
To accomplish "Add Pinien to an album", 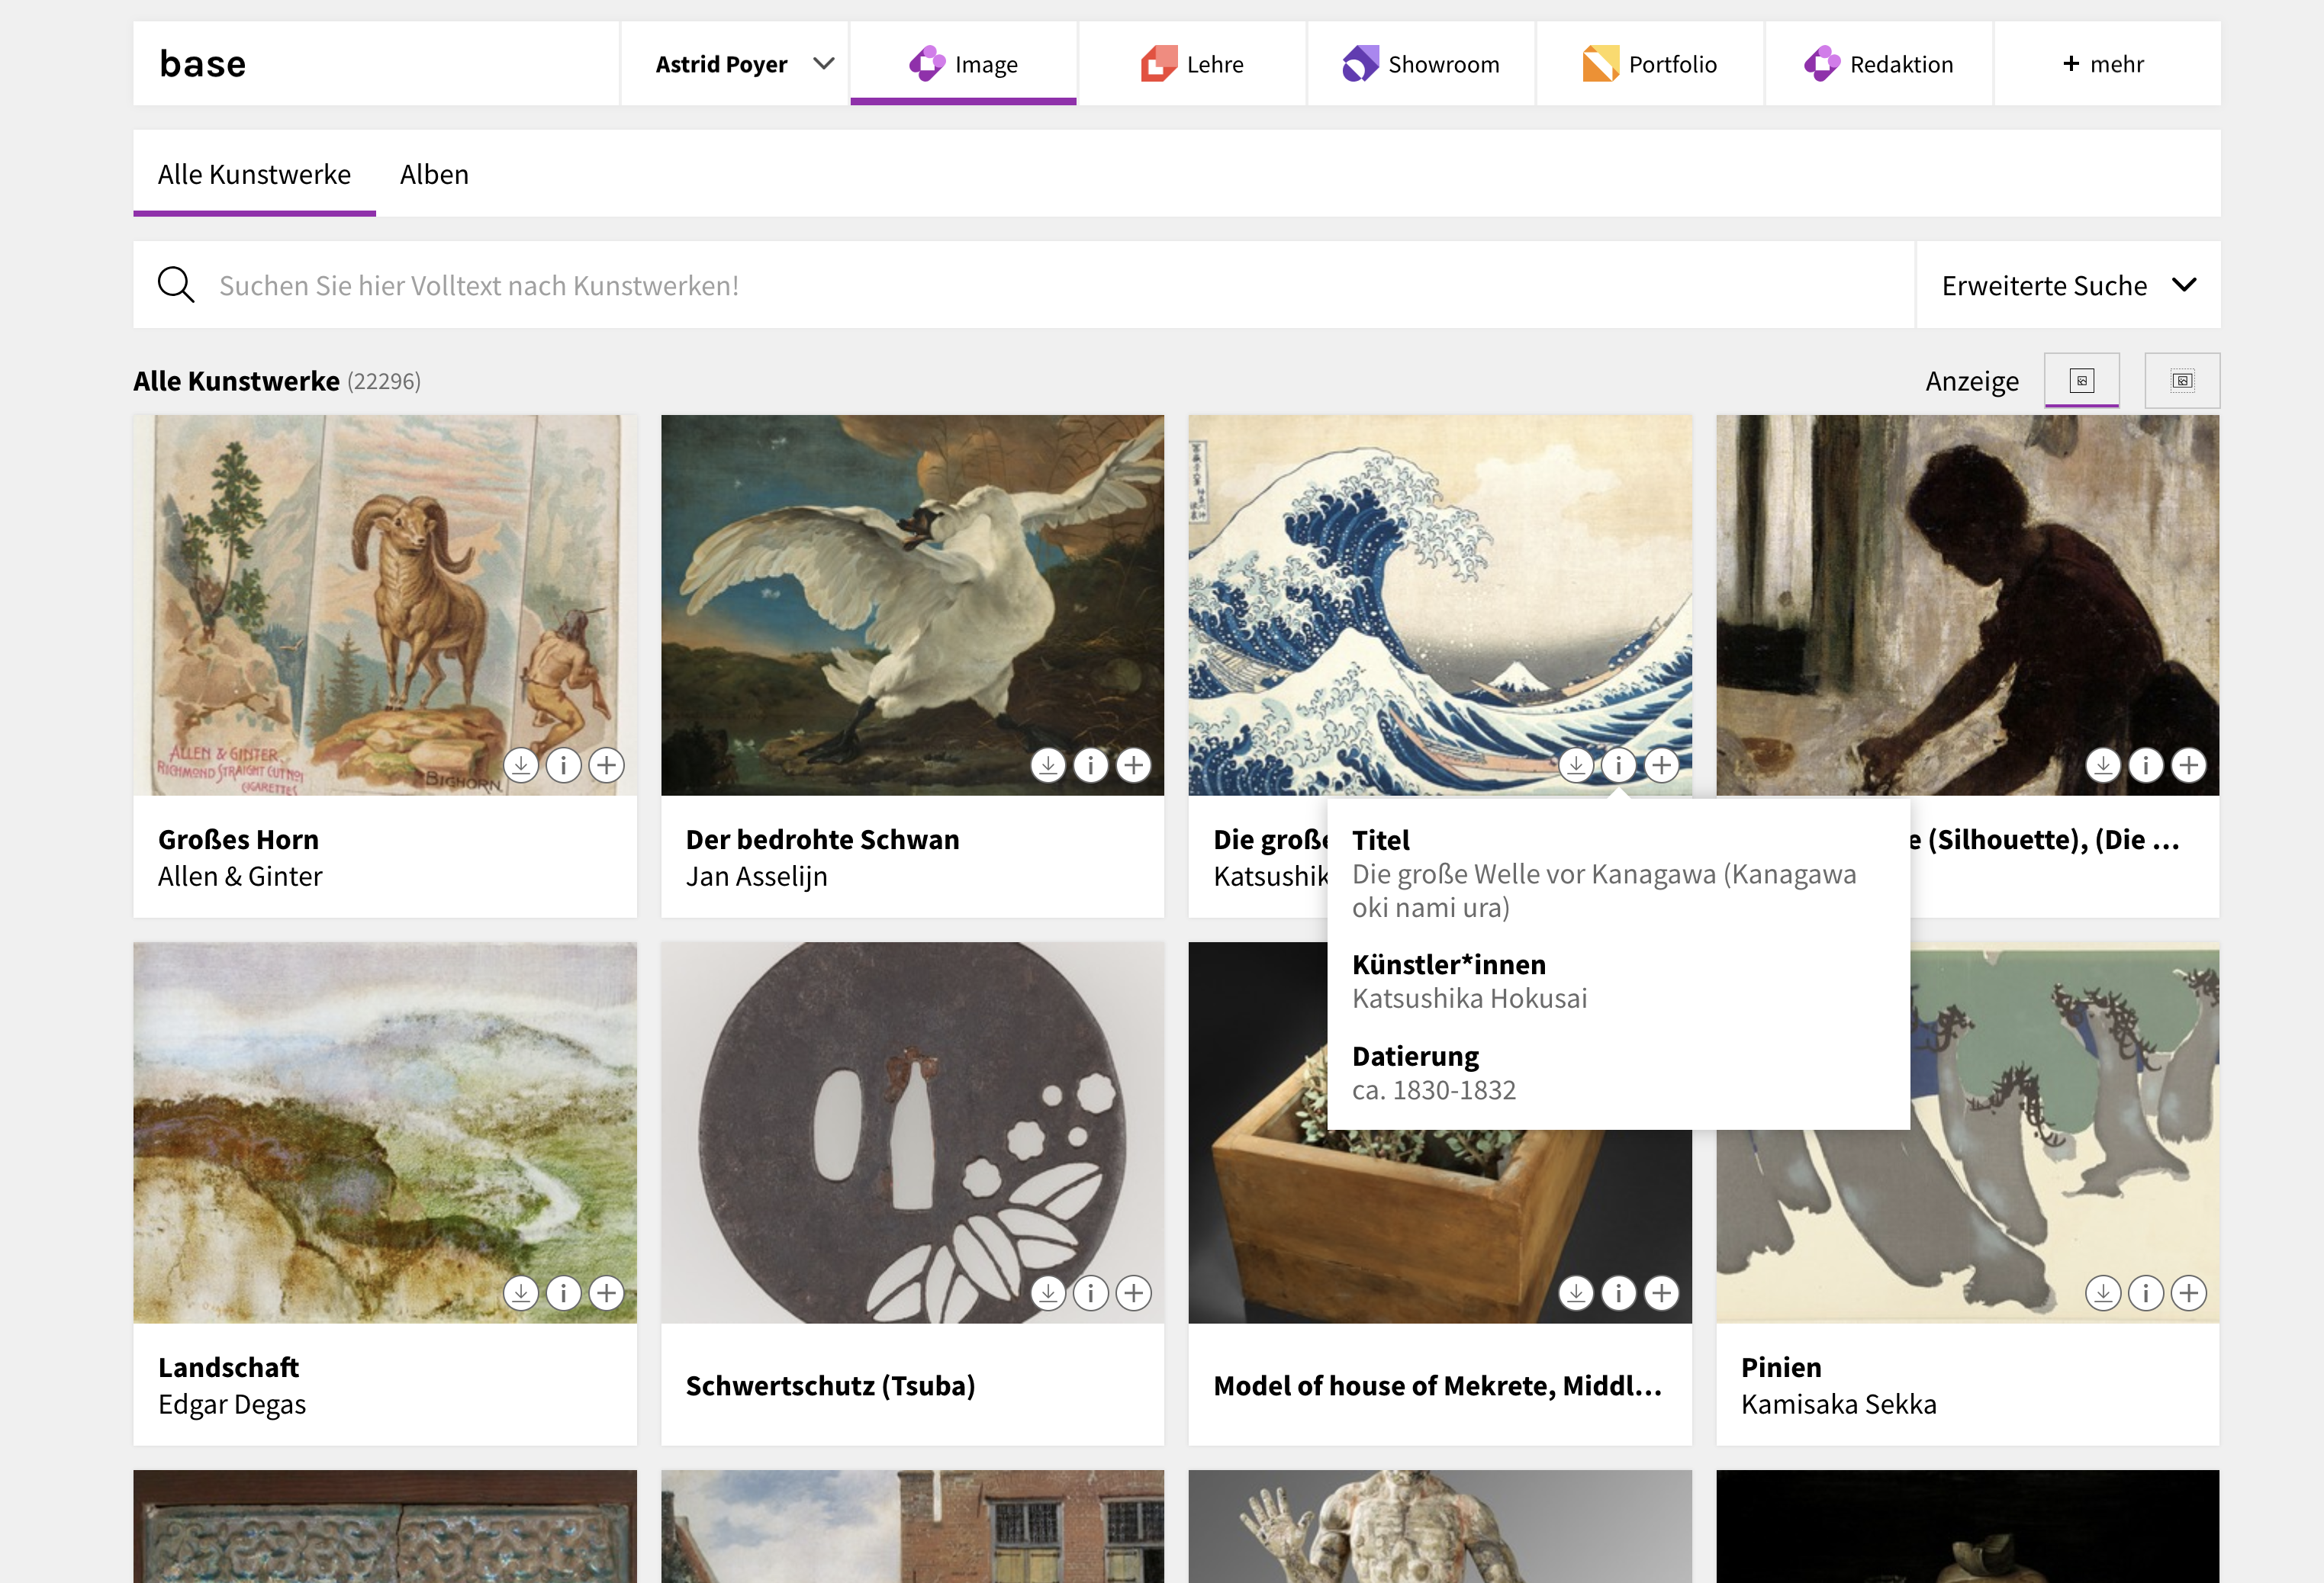I will 2189,1293.
